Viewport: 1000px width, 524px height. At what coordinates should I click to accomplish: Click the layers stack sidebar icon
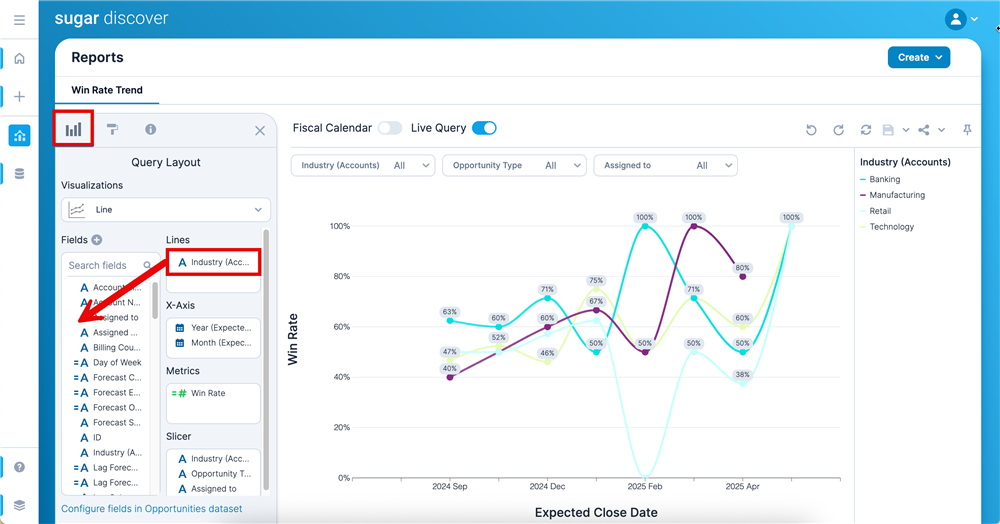click(19, 506)
